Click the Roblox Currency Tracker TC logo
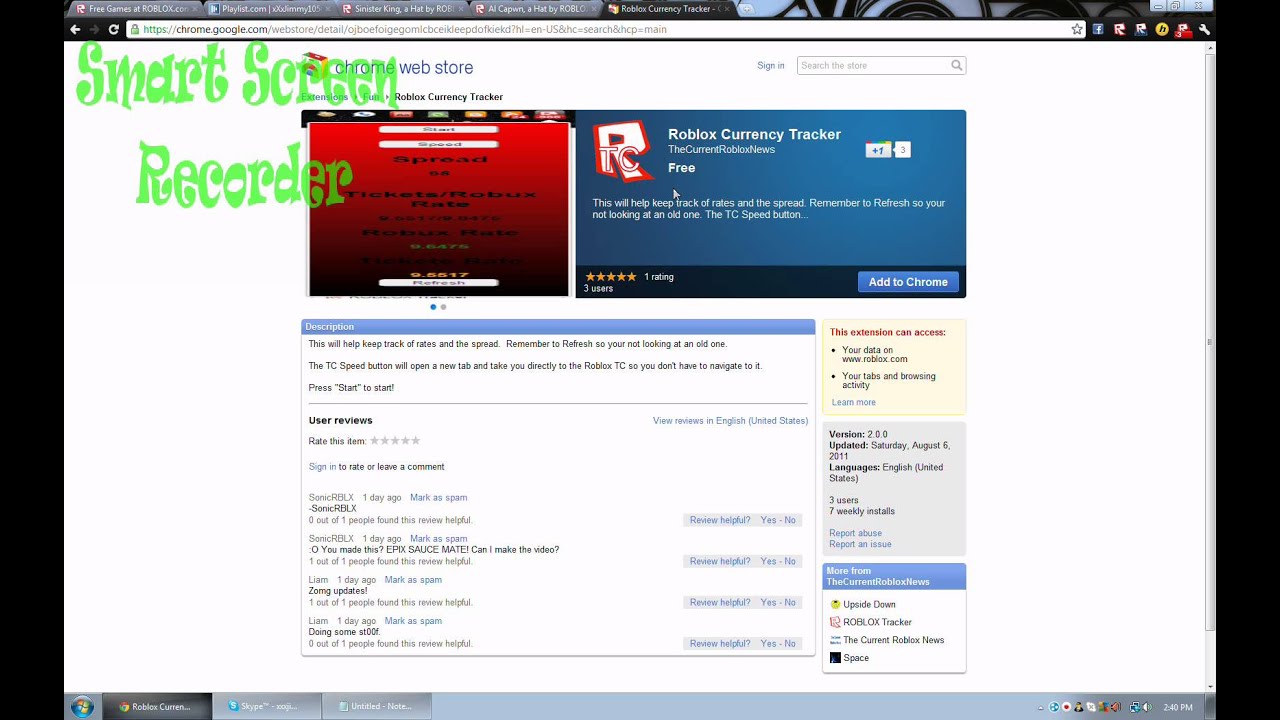 623,153
